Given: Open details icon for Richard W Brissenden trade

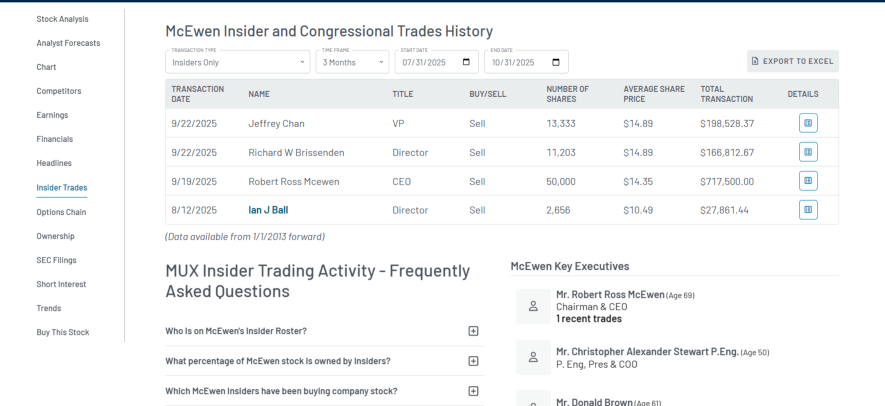Looking at the screenshot, I should (809, 152).
